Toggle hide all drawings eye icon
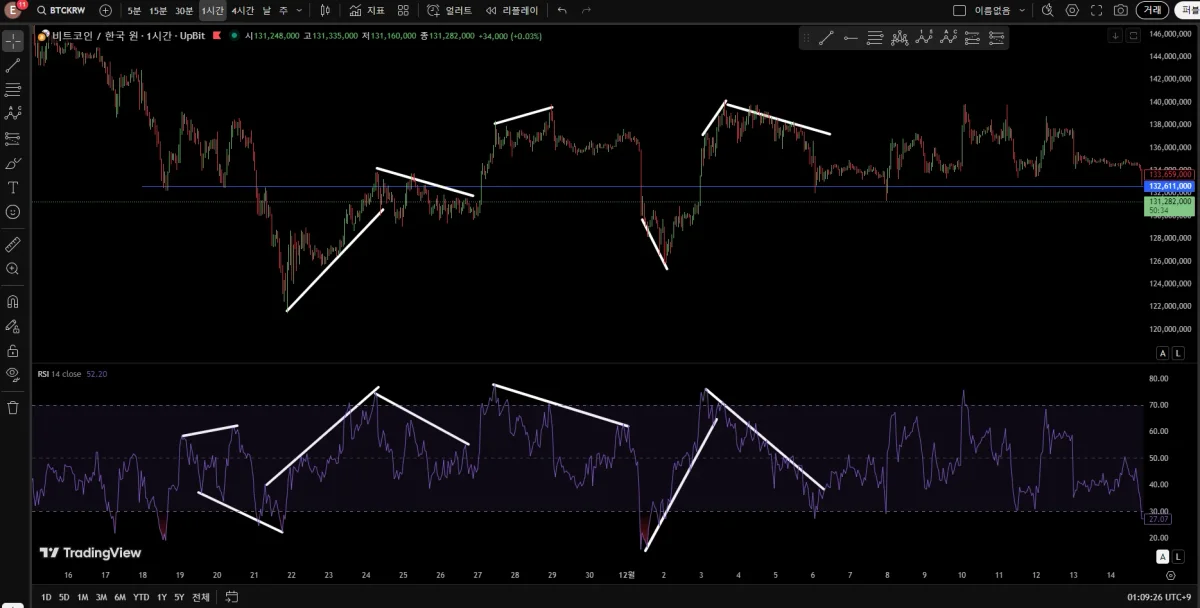 click(13, 374)
